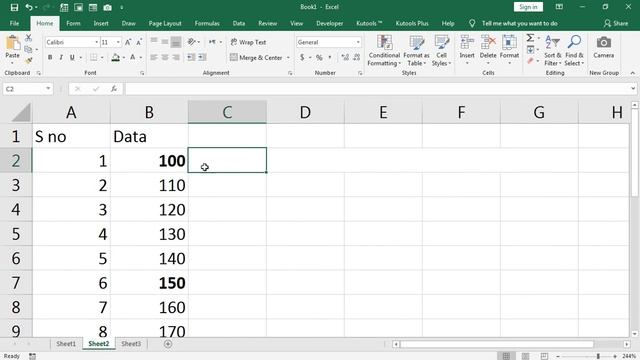Click the Font Color A button
The image size is (640, 360).
pos(133,58)
